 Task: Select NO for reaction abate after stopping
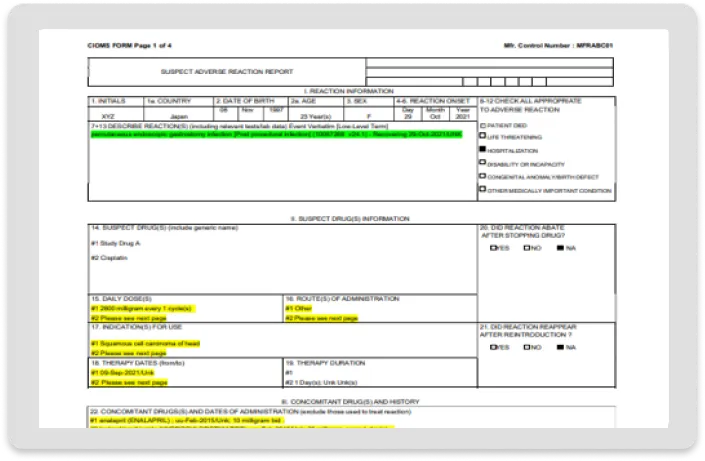tap(526, 248)
